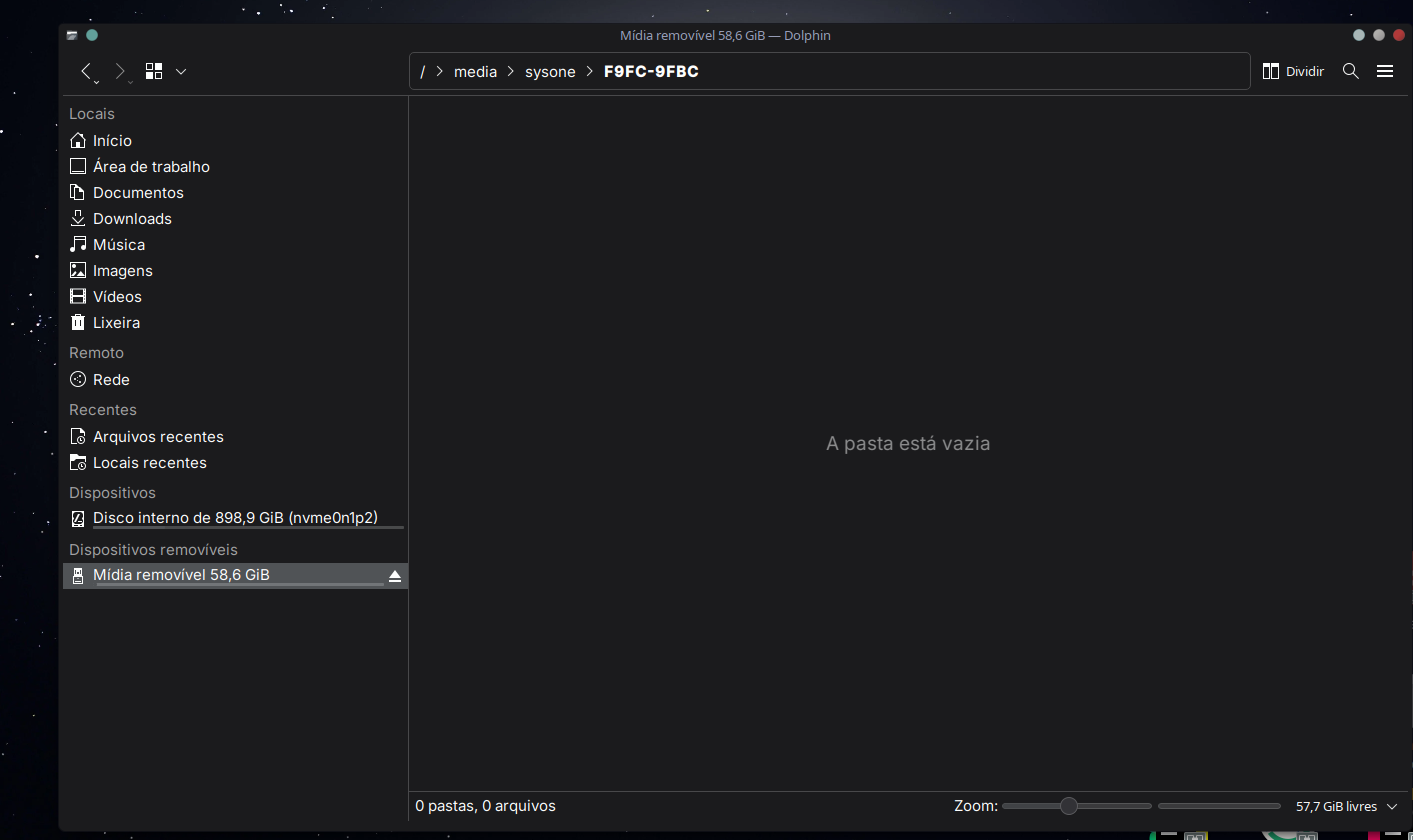Open the view mode dropdown arrow

point(181,71)
